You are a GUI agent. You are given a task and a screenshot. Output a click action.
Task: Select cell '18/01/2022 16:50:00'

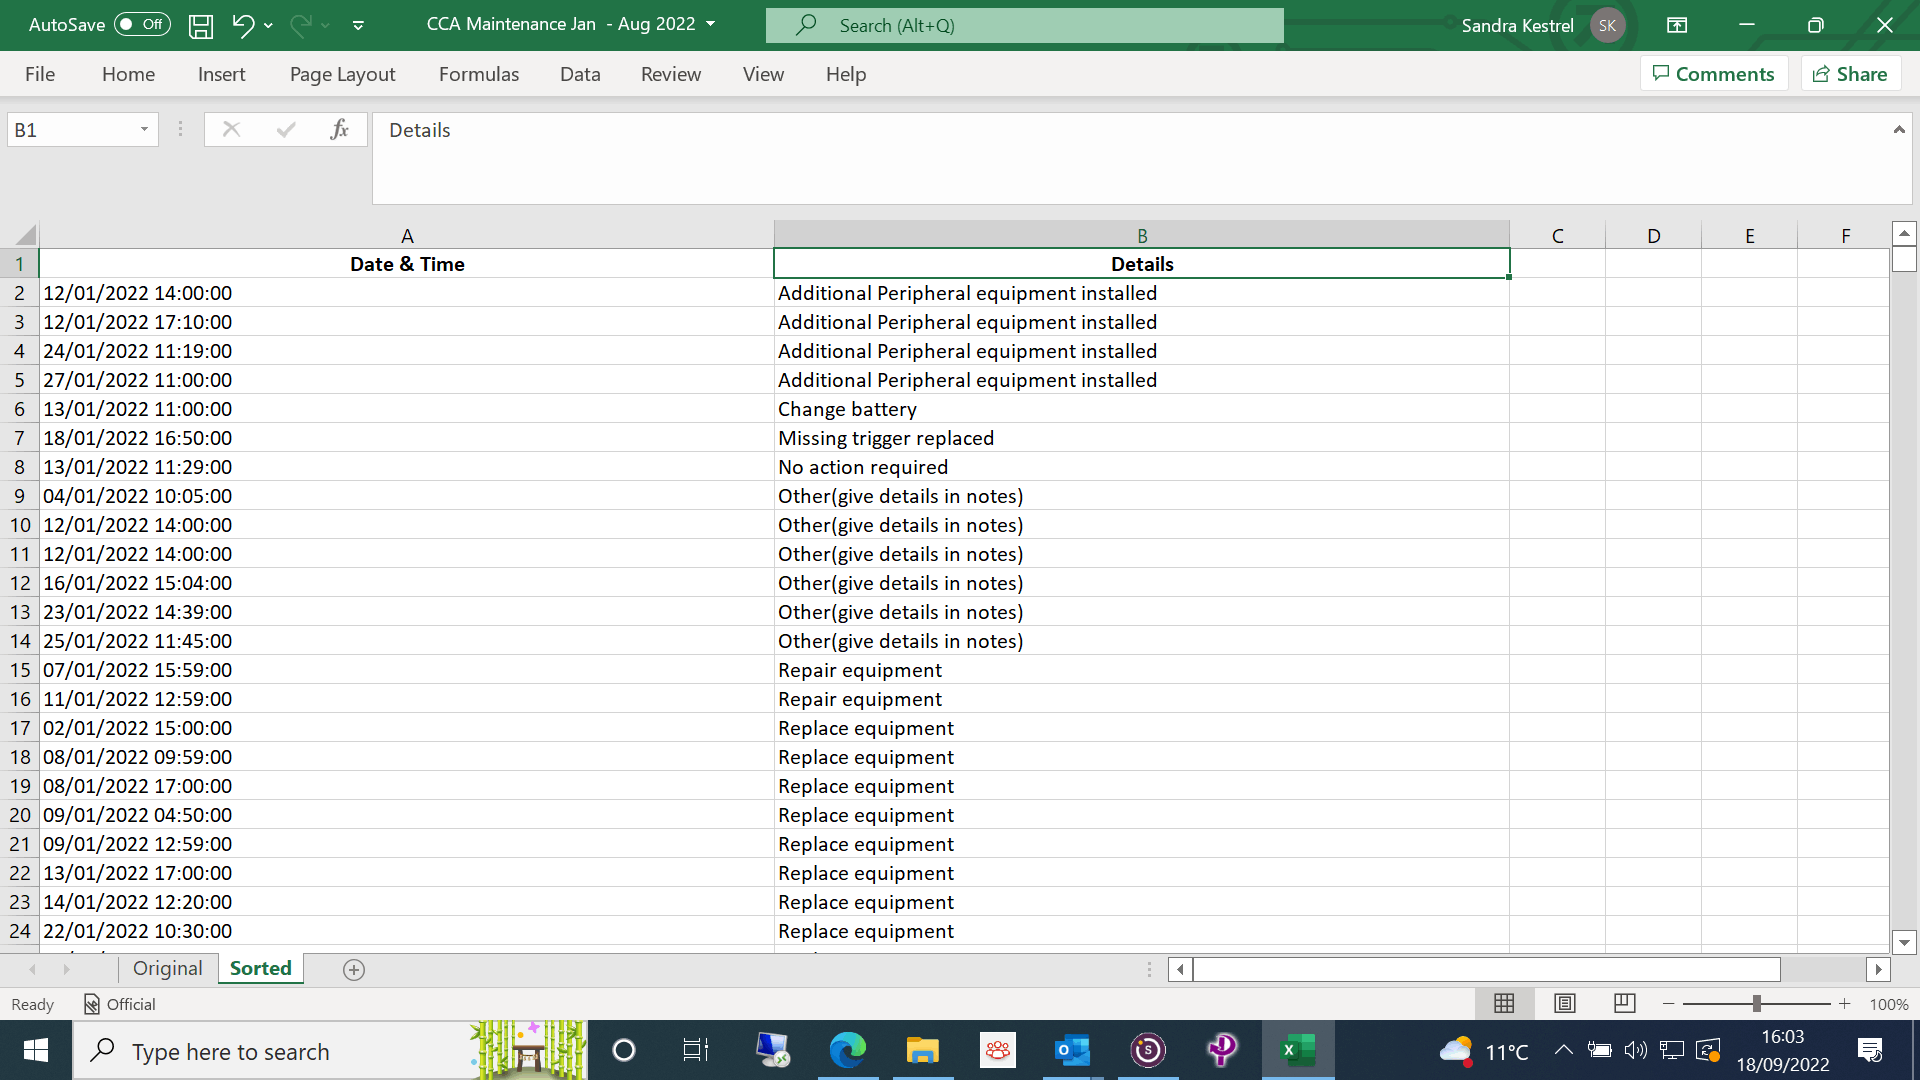[406, 438]
